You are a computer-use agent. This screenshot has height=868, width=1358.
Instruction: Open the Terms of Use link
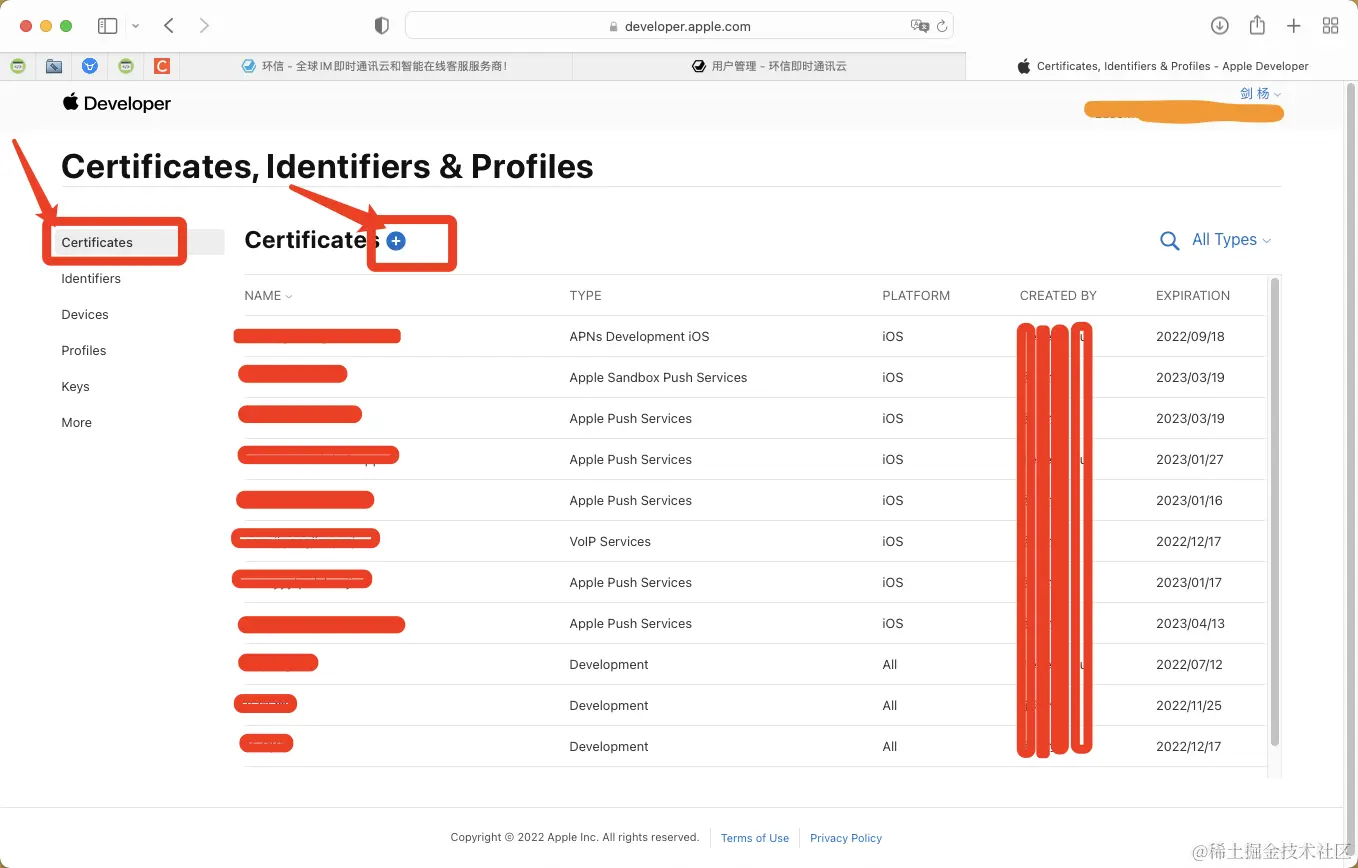pyautogui.click(x=755, y=838)
